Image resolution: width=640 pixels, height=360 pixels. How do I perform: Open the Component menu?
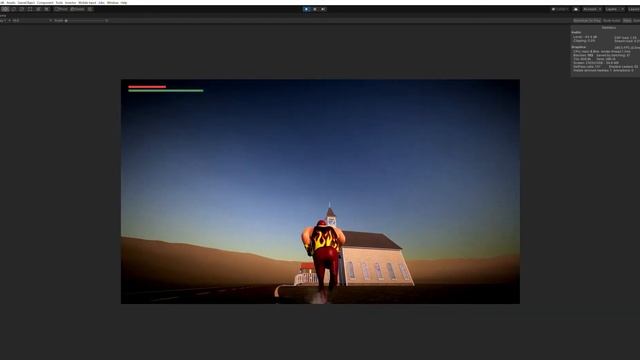45,2
